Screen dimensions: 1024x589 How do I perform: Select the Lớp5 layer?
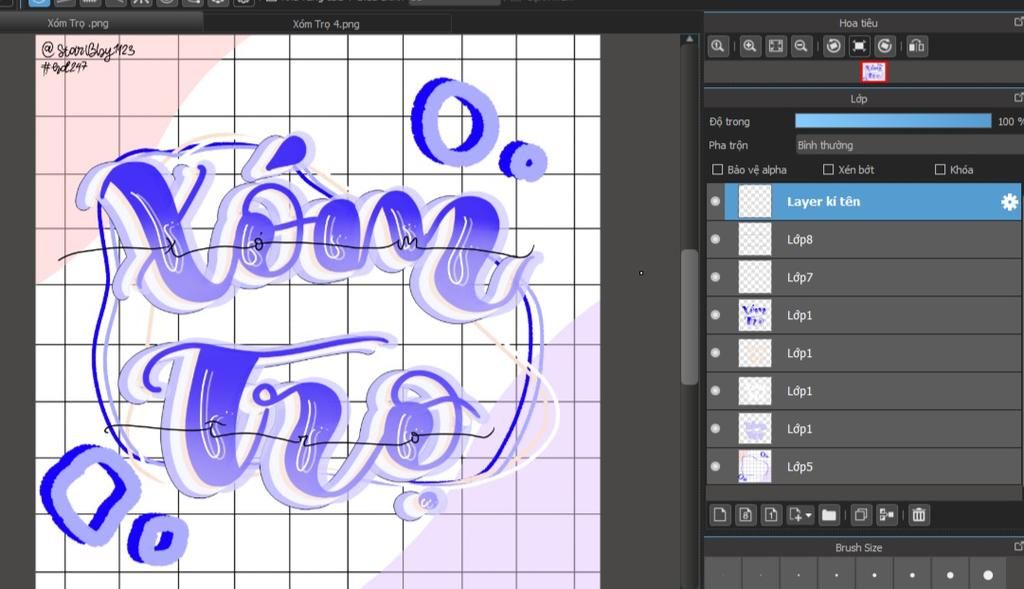(864, 466)
